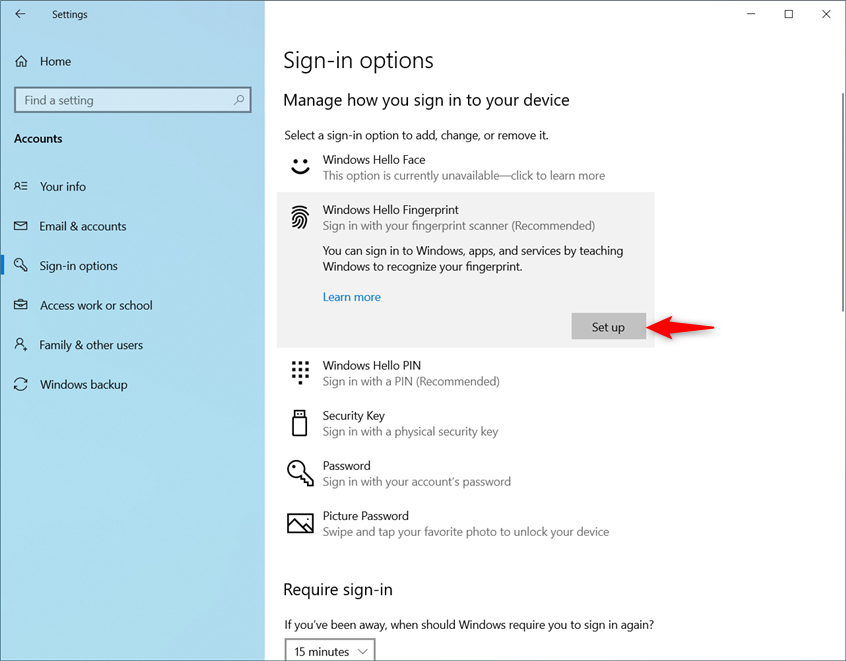This screenshot has height=661, width=846.
Task: Navigate to Family & other users
Action: pyautogui.click(x=133, y=345)
